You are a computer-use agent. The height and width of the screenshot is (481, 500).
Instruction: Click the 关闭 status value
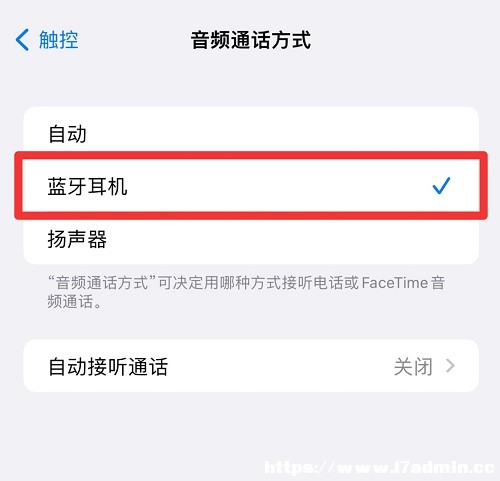point(413,366)
